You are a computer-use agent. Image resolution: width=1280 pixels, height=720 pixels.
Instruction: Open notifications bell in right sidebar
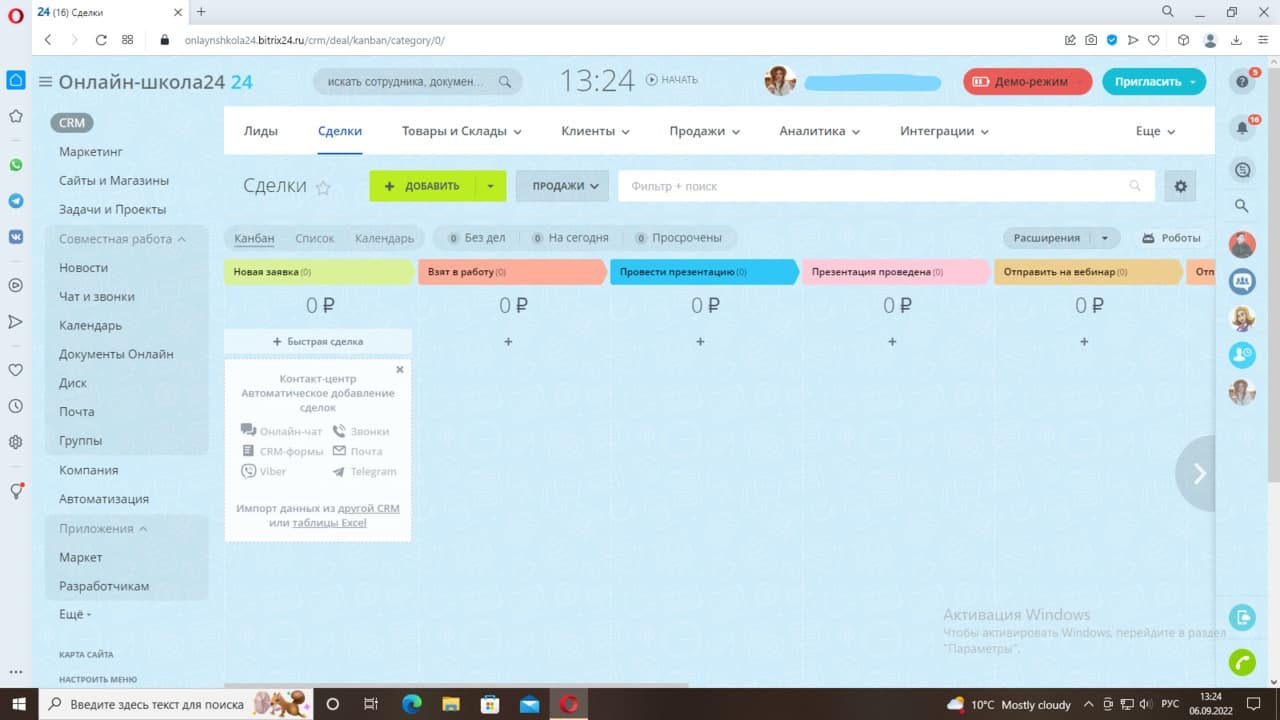1242,128
